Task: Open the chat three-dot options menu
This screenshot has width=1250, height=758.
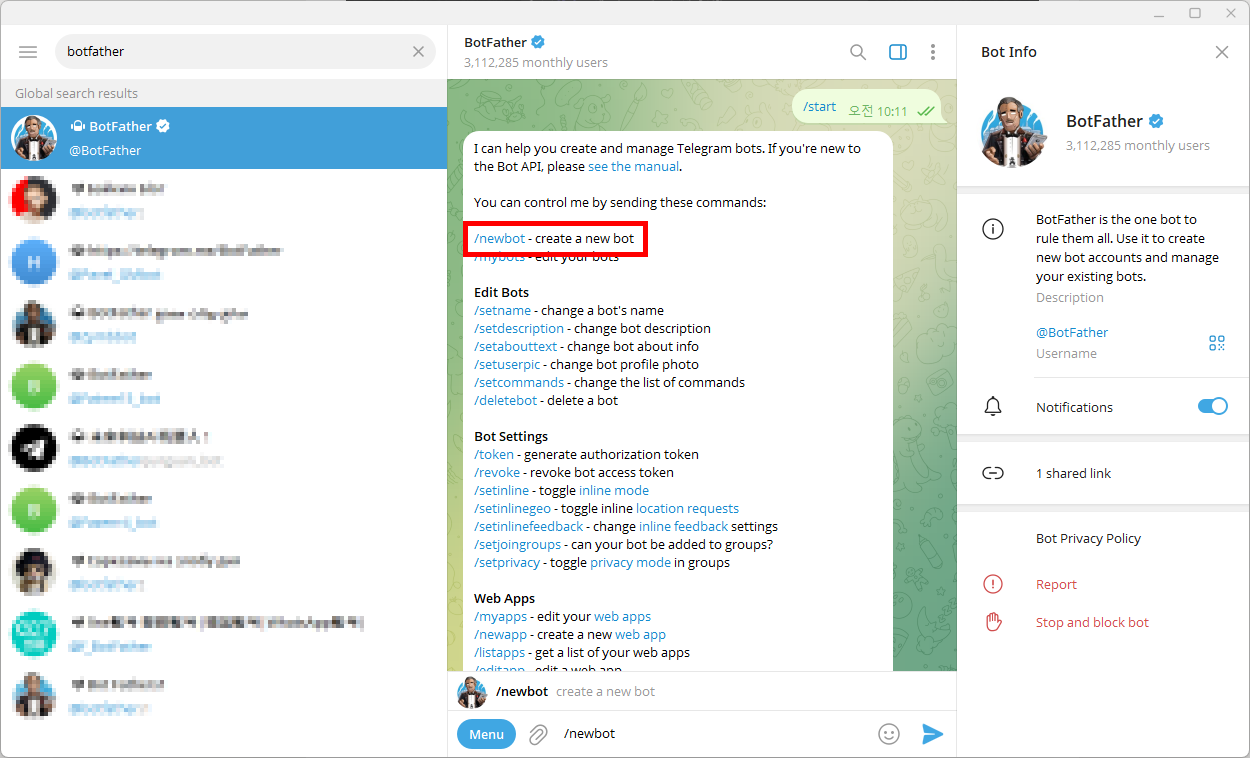Action: [x=933, y=52]
